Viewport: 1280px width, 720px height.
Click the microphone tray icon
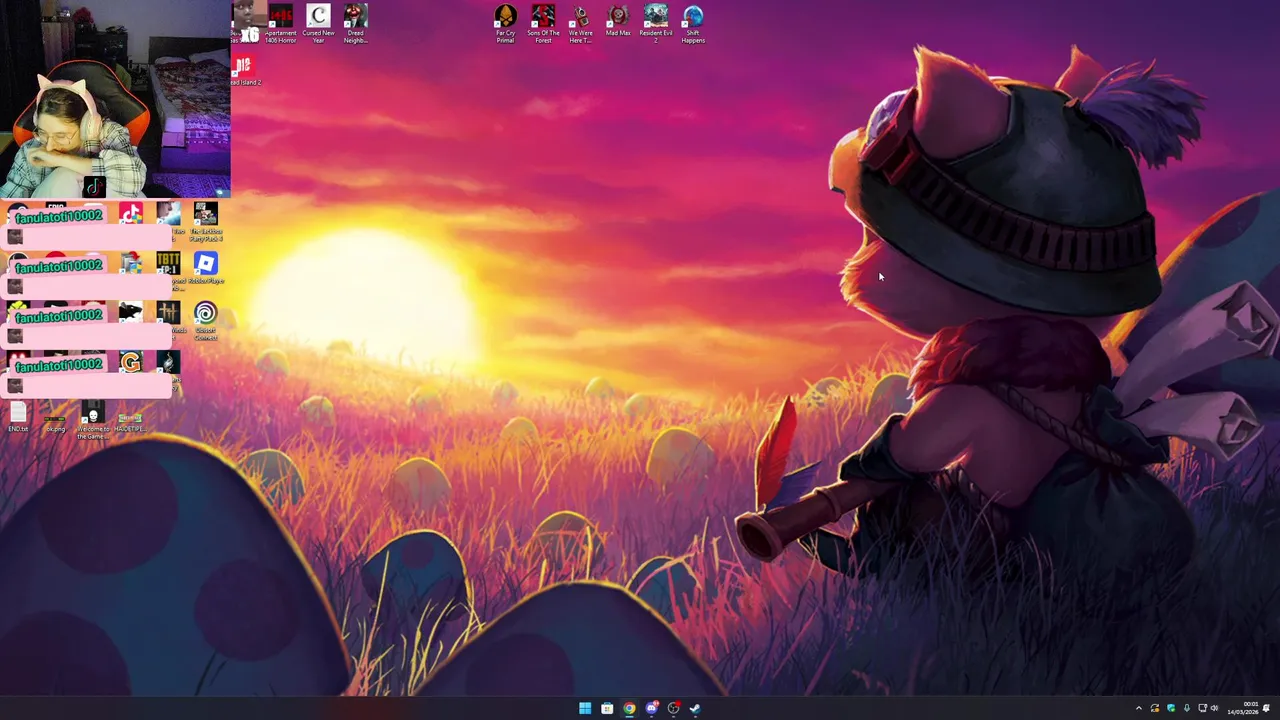pyautogui.click(x=1187, y=708)
